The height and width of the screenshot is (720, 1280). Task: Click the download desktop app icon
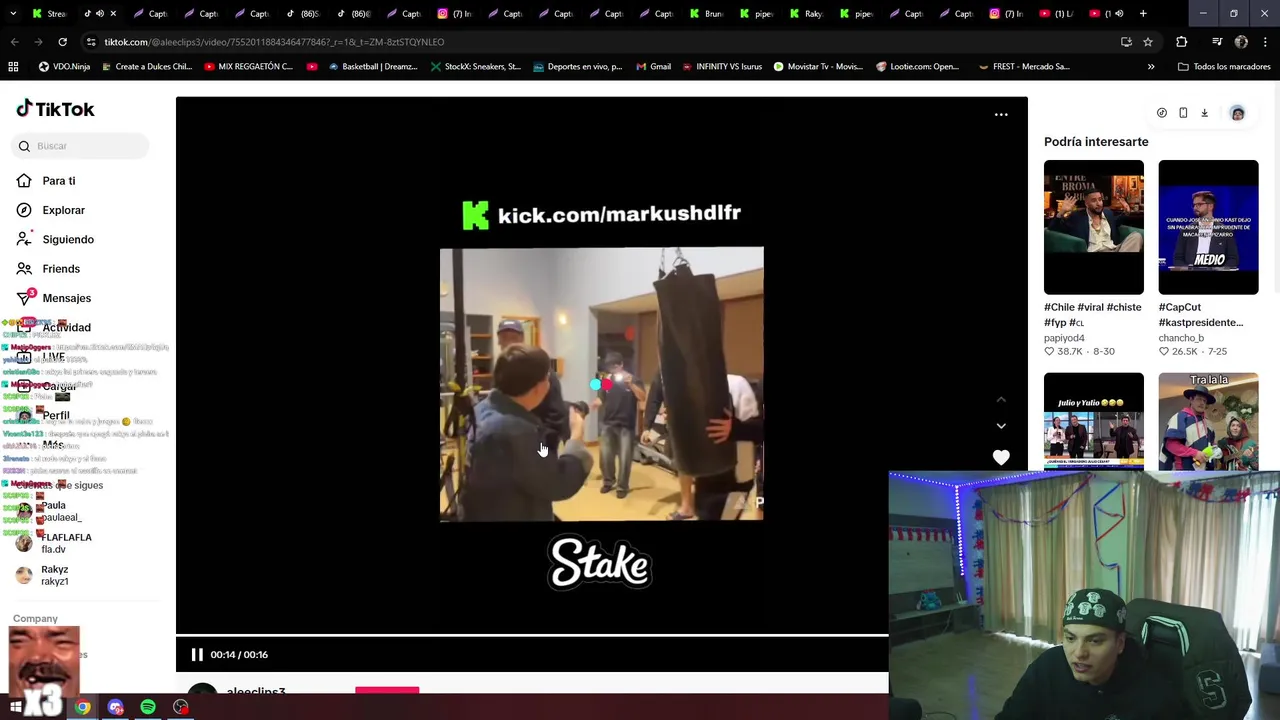click(1204, 113)
